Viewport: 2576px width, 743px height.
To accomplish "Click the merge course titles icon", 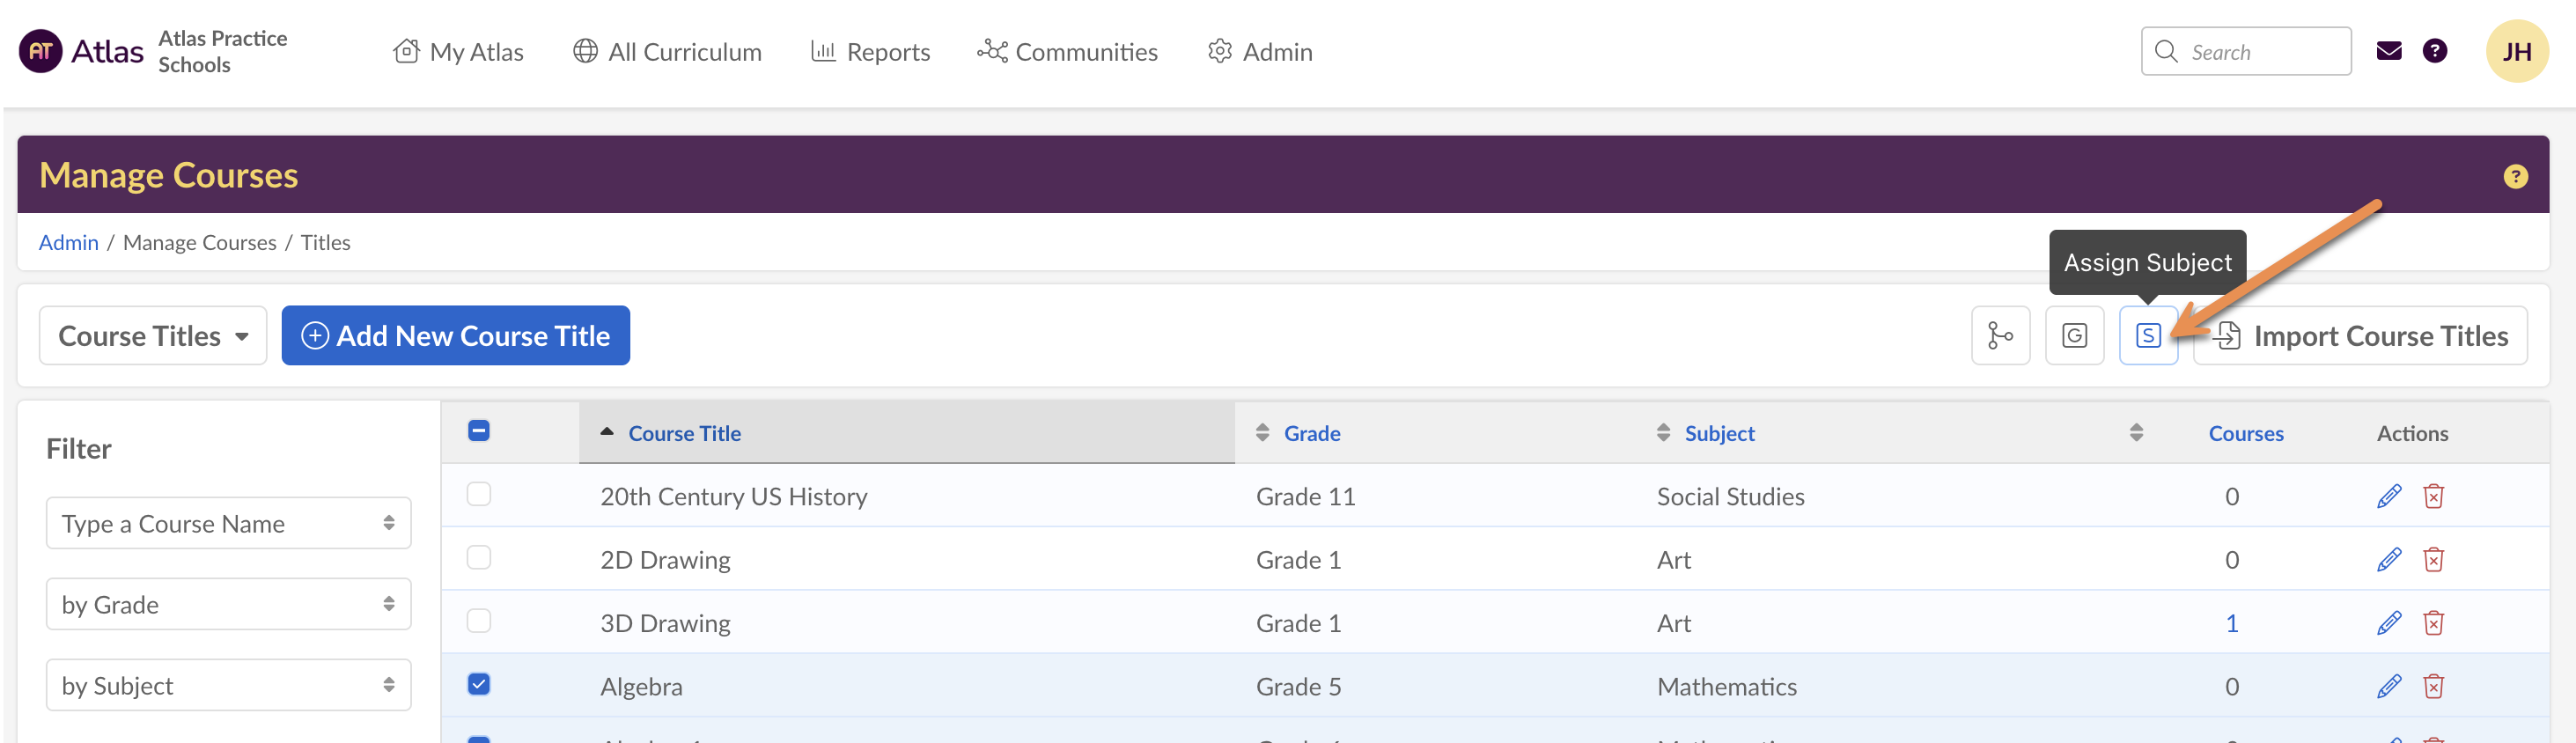I will [2000, 336].
